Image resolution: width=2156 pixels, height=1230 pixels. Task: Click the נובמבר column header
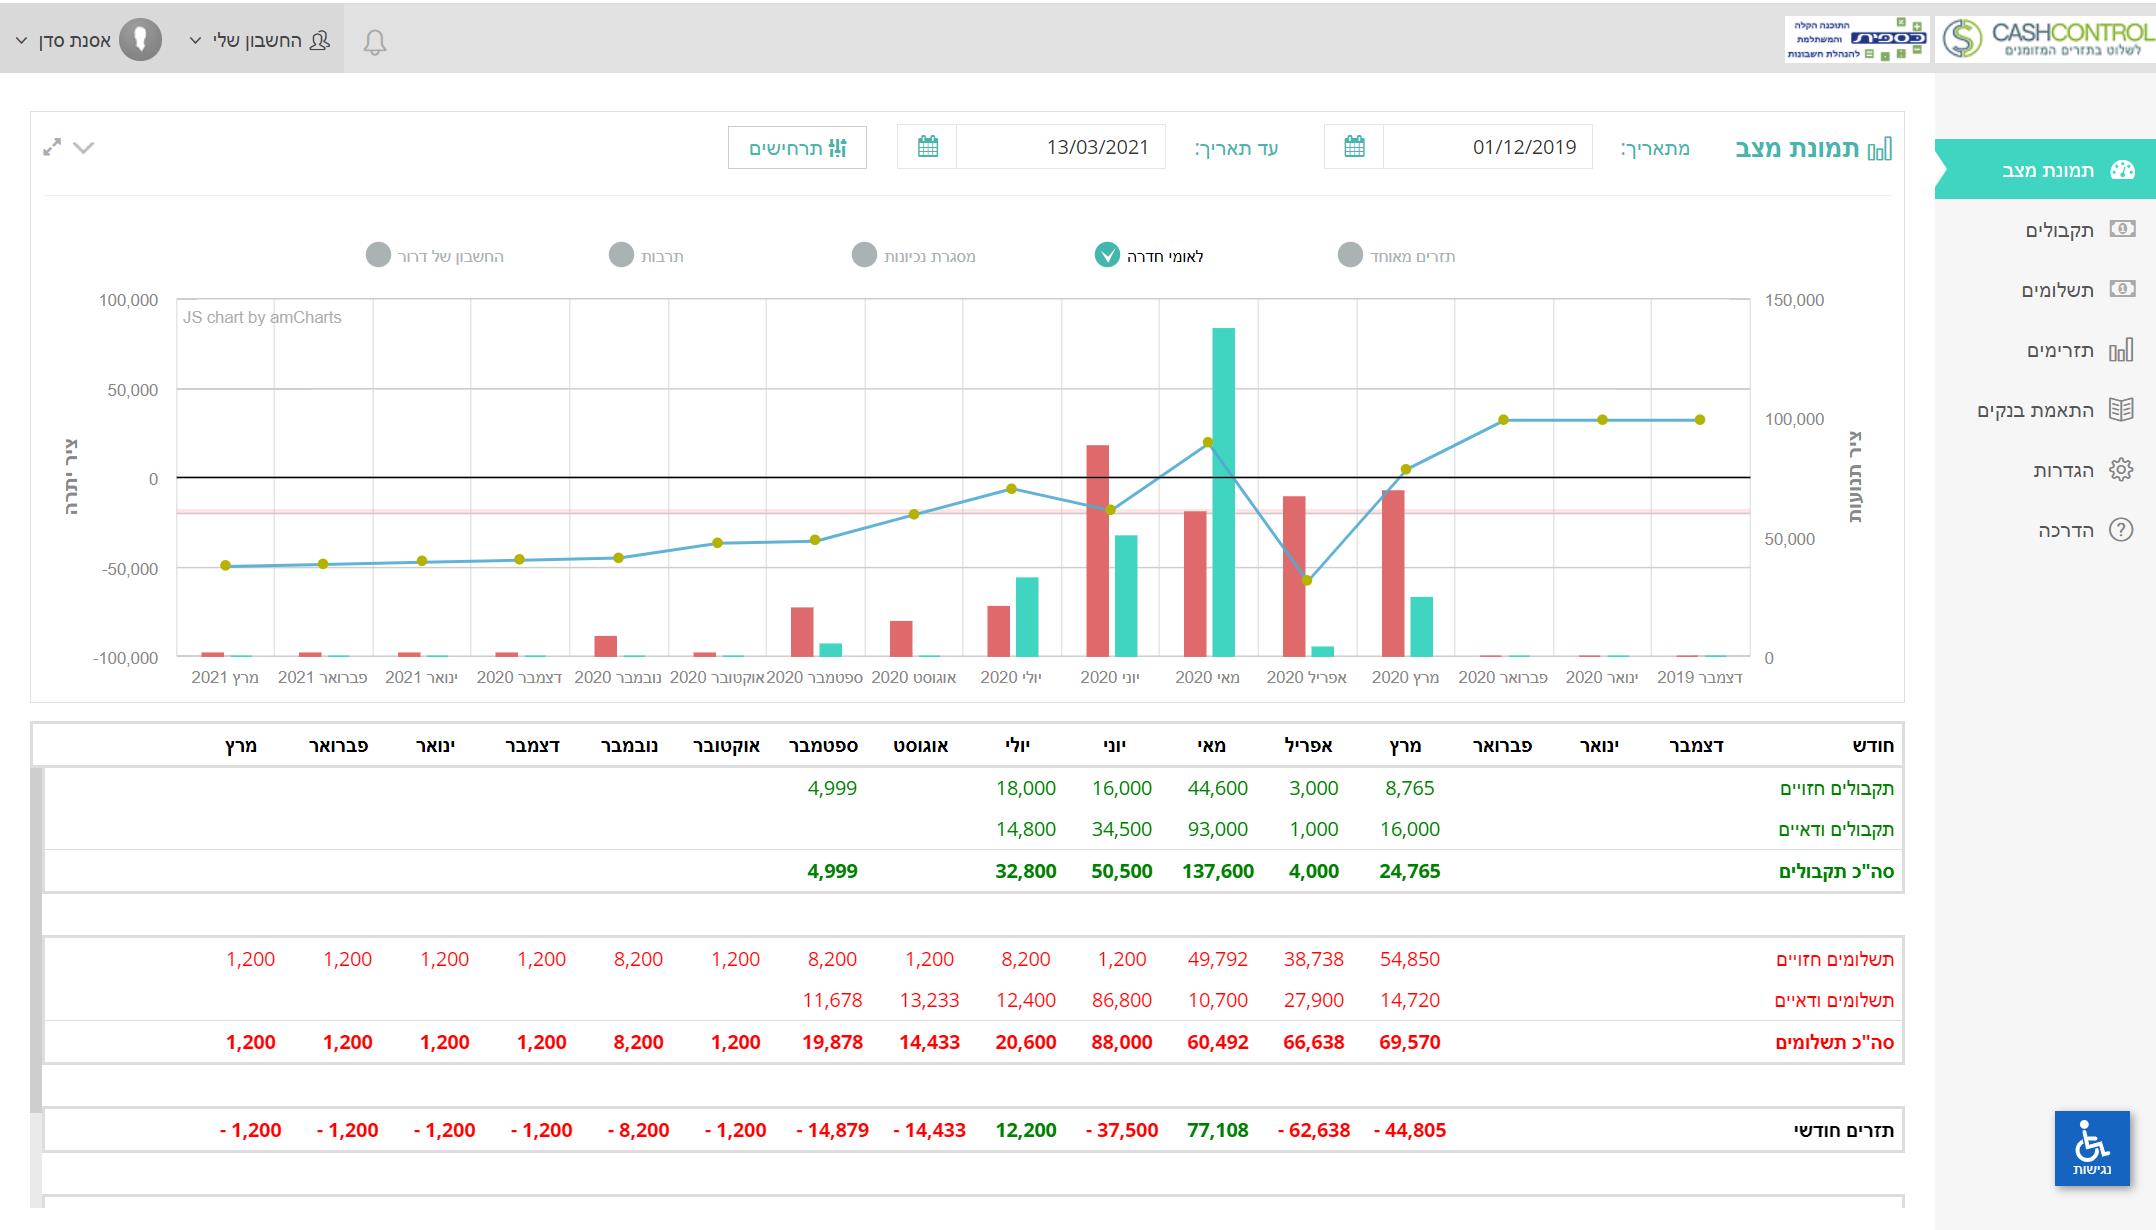[x=629, y=745]
